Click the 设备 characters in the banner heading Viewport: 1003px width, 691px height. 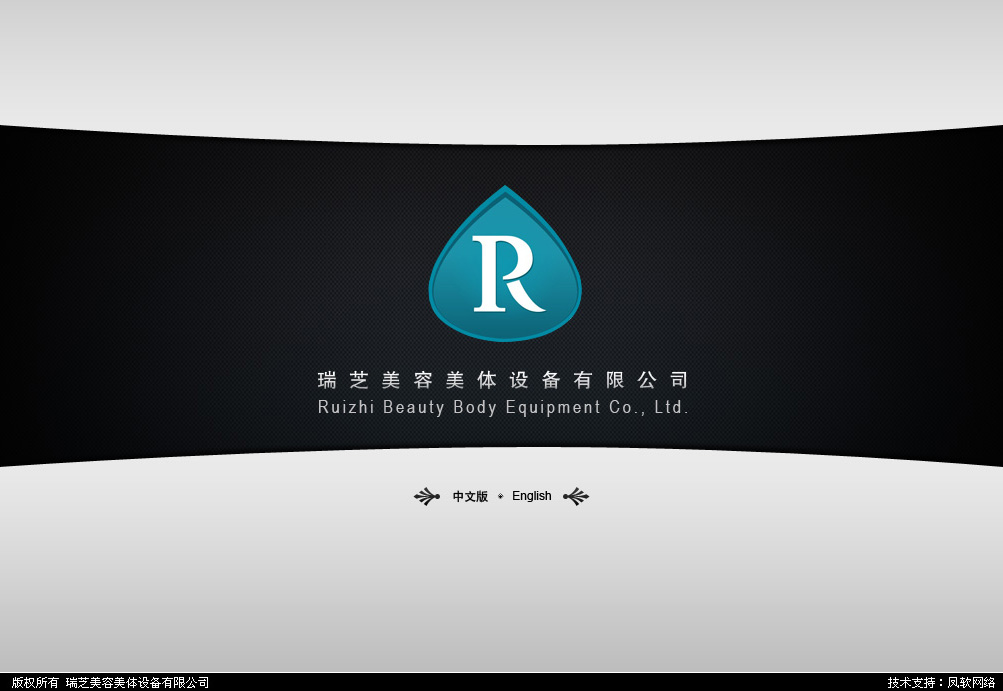coord(535,380)
